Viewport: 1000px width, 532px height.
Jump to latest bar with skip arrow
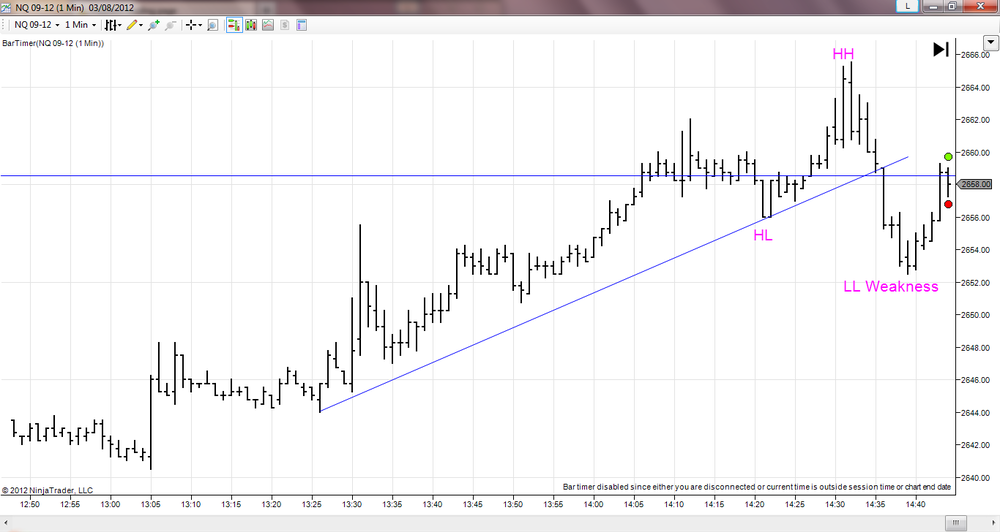(941, 49)
